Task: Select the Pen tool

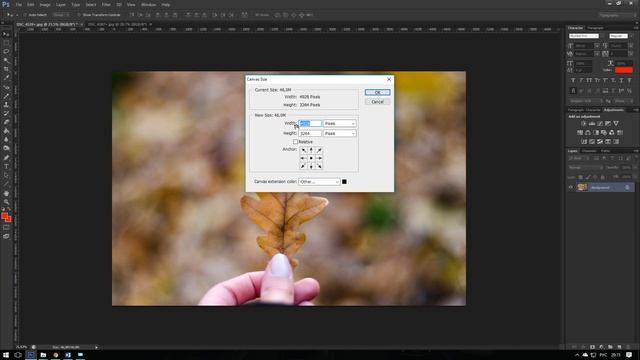Action: coord(6,158)
